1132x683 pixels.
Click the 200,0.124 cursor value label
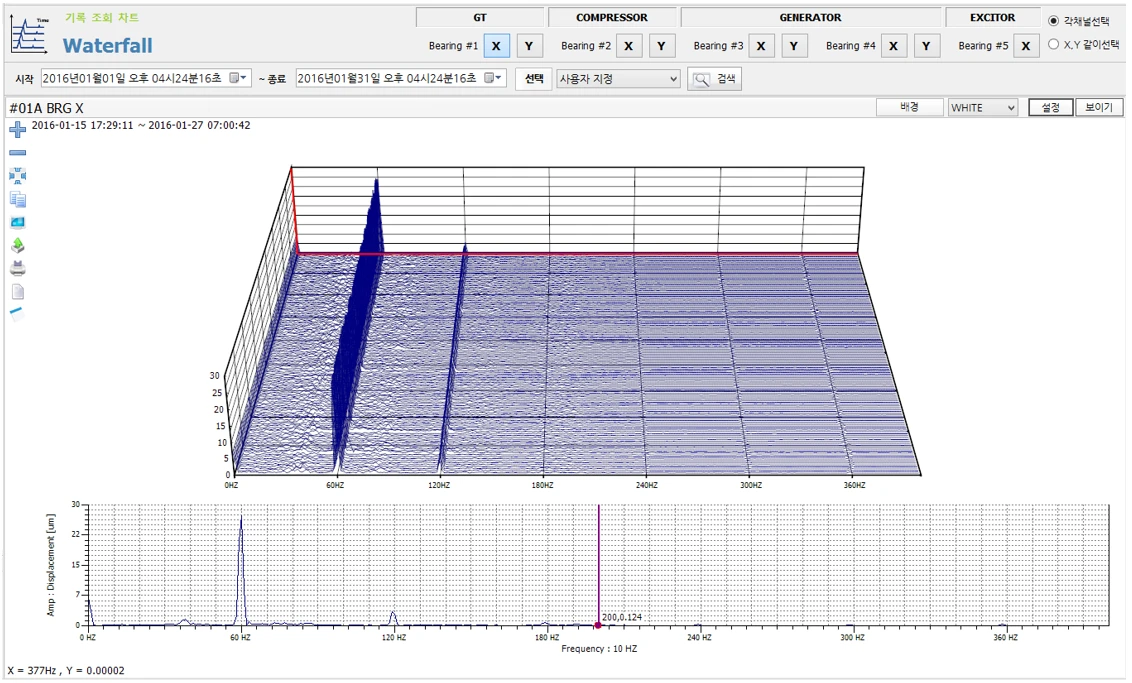tap(622, 617)
